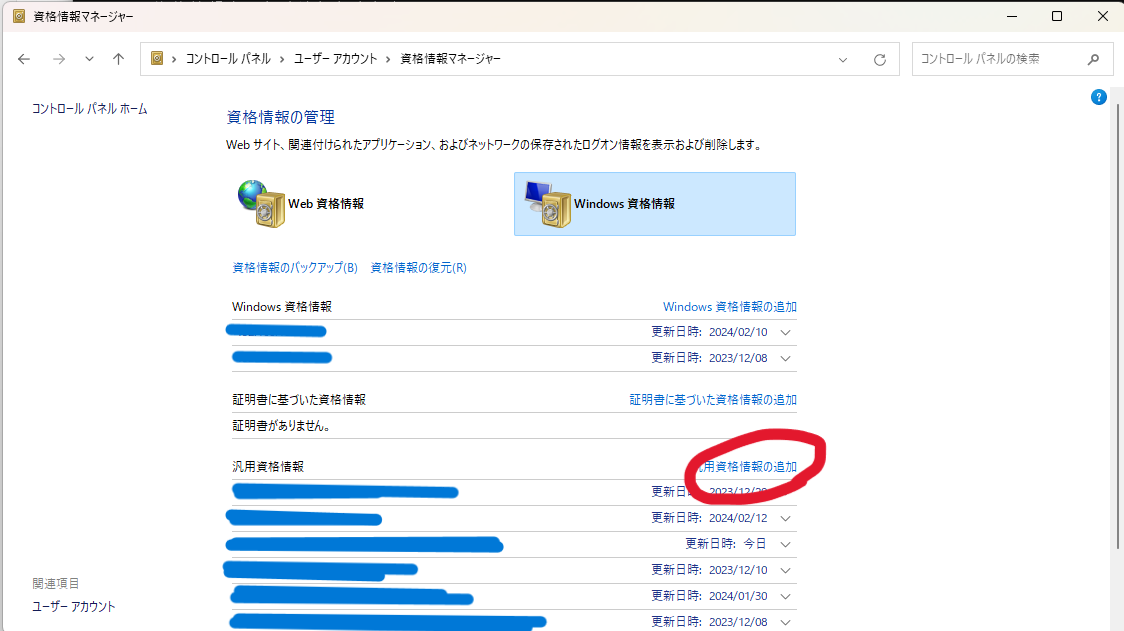Expand the entry updated 2024/02/10
The width and height of the screenshot is (1124, 631).
click(786, 333)
